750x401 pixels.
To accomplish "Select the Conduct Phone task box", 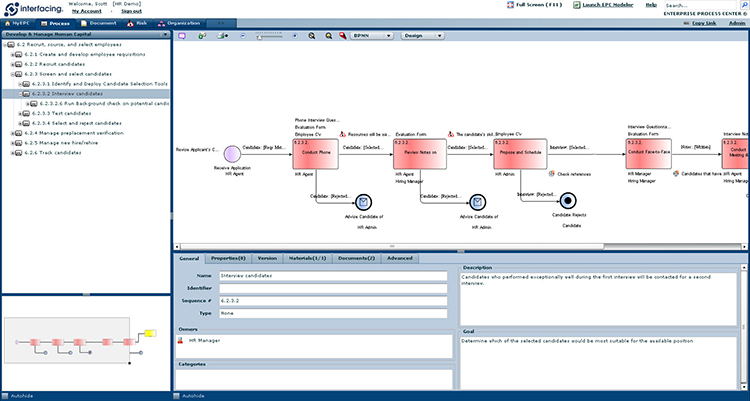I will [x=316, y=154].
